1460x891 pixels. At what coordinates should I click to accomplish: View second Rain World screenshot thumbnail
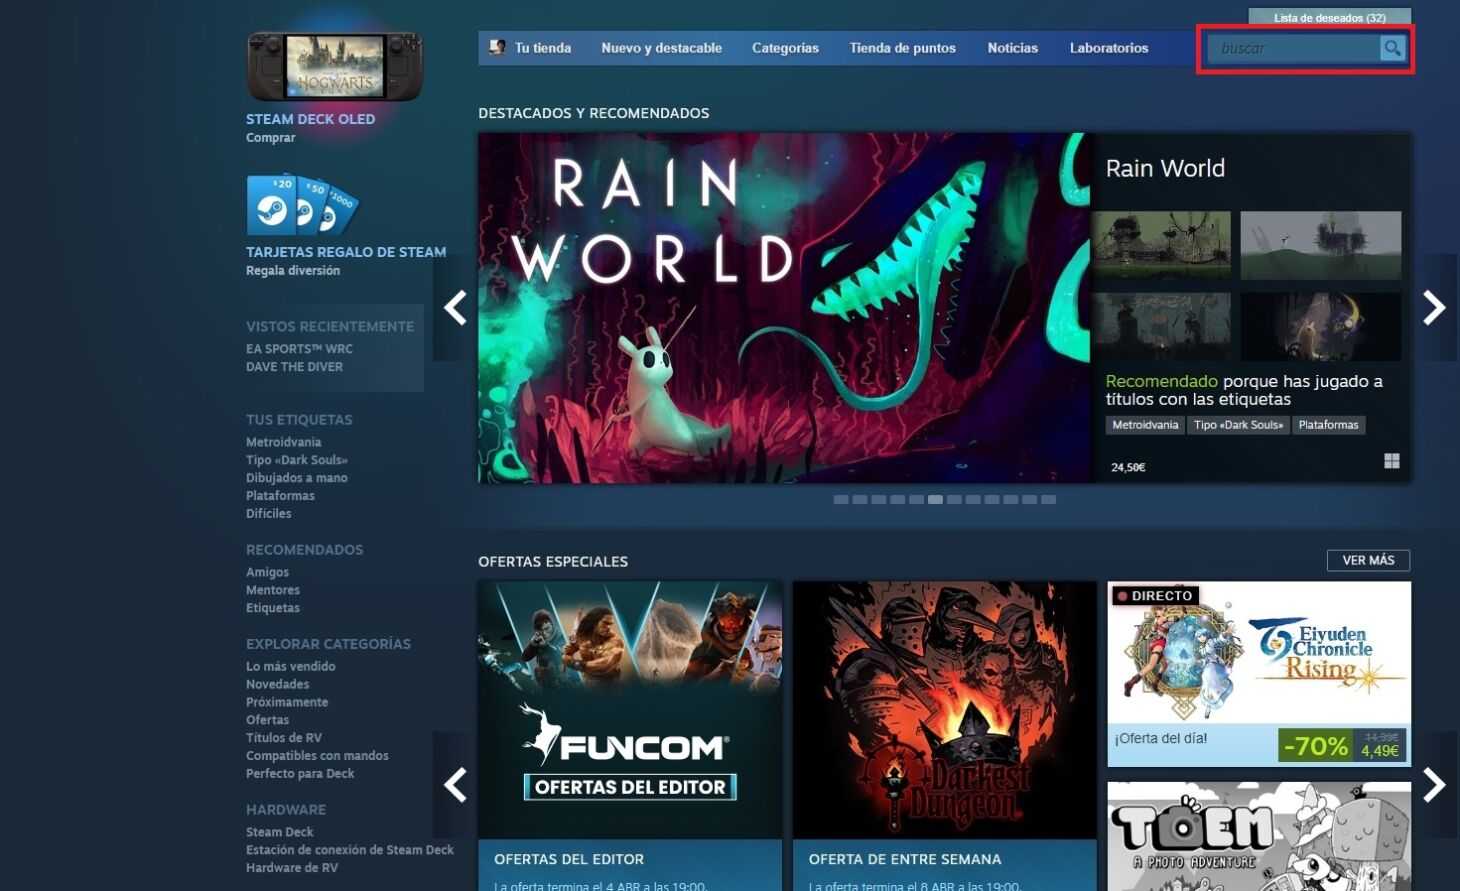(x=1320, y=245)
